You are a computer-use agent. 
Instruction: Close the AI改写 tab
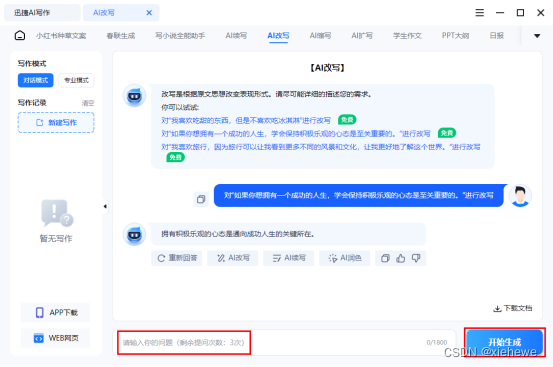[149, 13]
